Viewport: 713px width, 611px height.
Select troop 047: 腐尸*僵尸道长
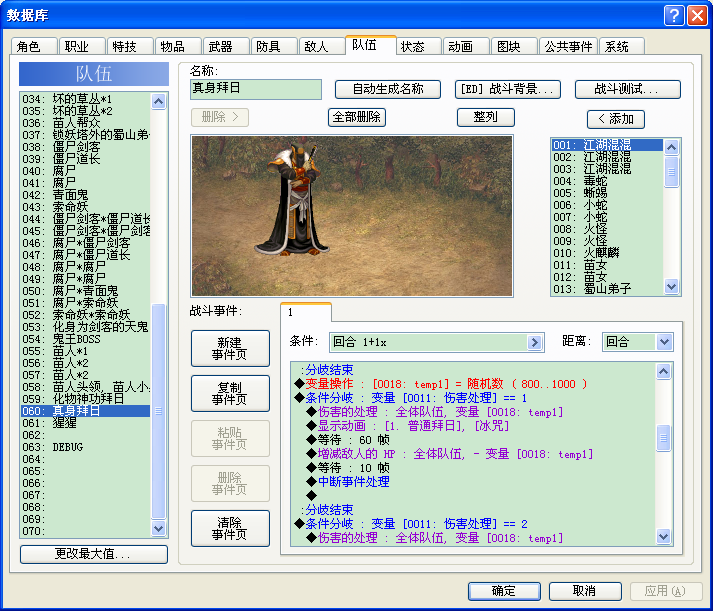(x=85, y=255)
